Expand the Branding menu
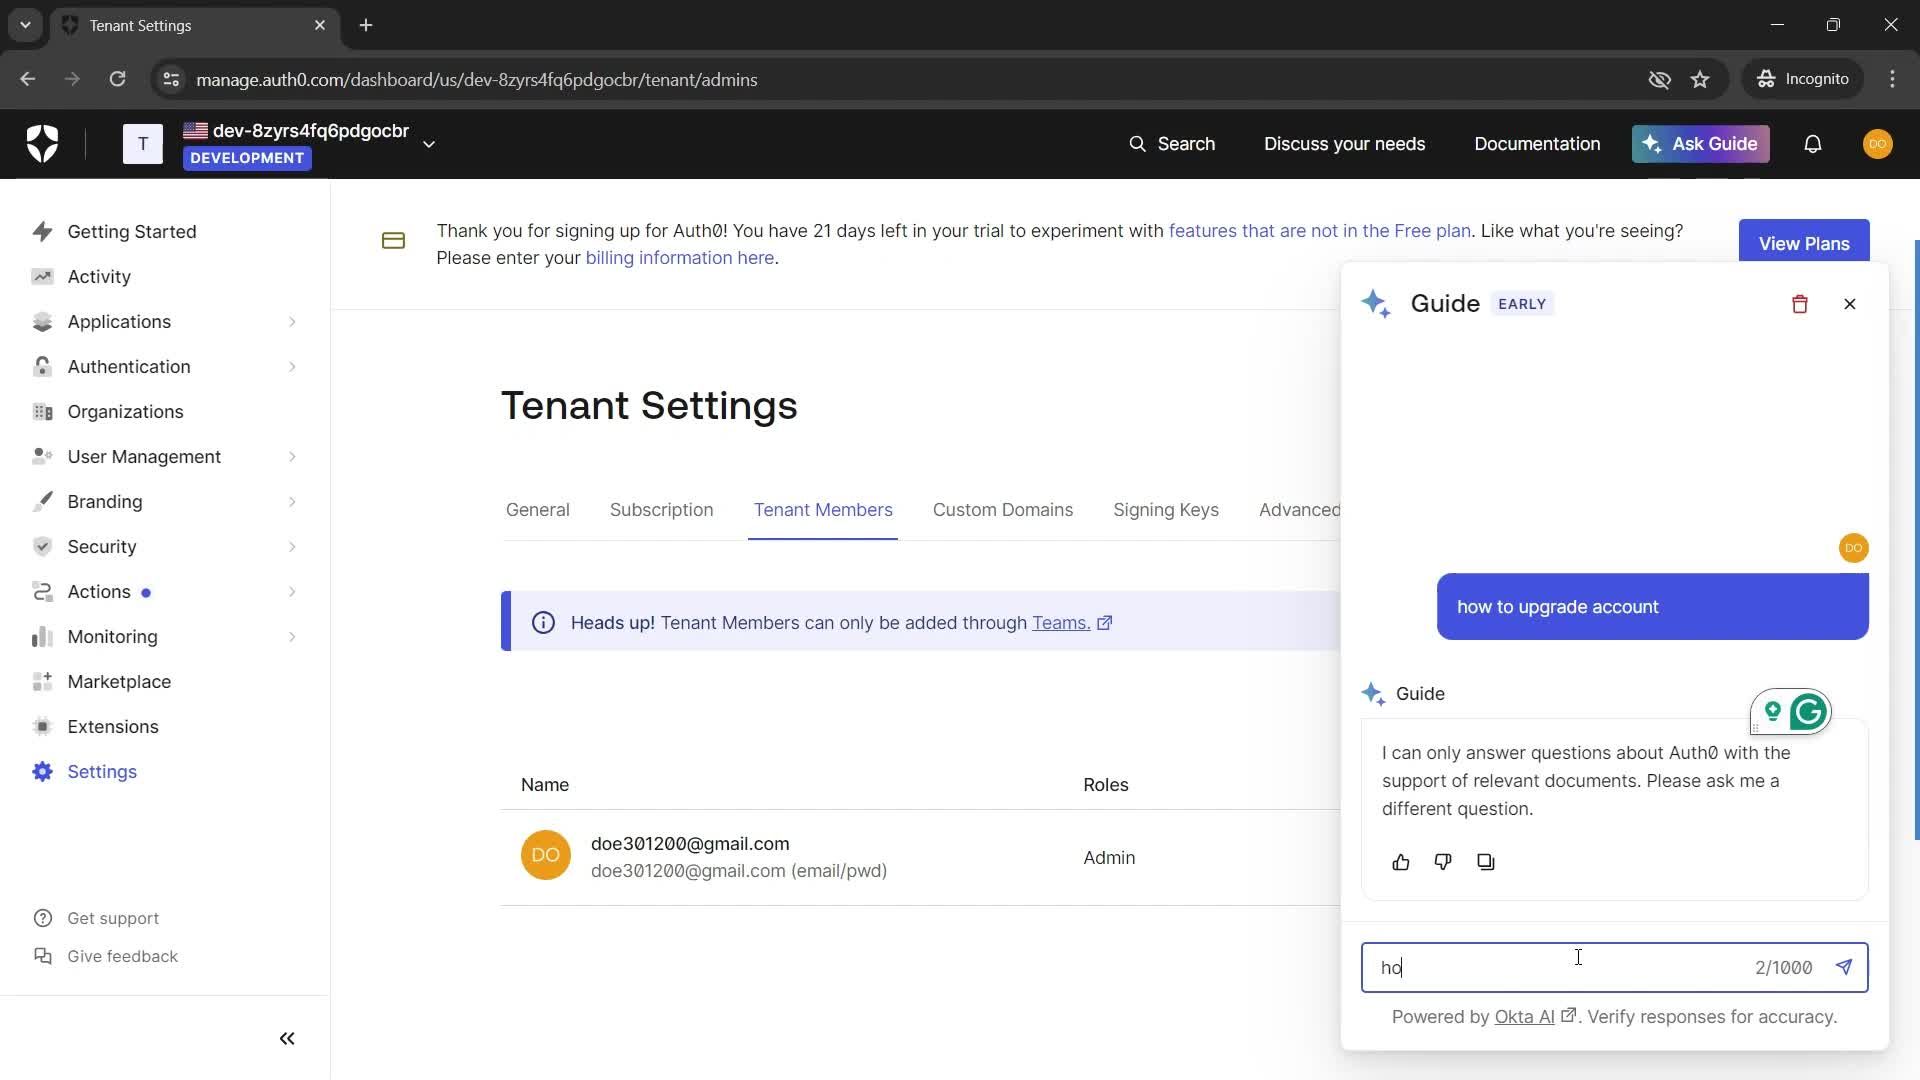Image resolution: width=1920 pixels, height=1080 pixels. click(165, 501)
